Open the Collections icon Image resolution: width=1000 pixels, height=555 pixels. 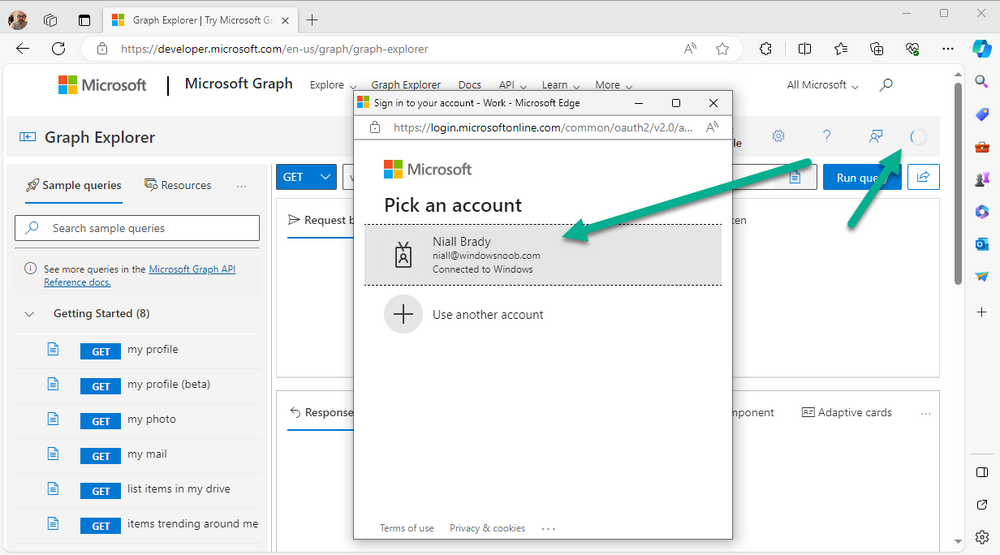pos(877,48)
